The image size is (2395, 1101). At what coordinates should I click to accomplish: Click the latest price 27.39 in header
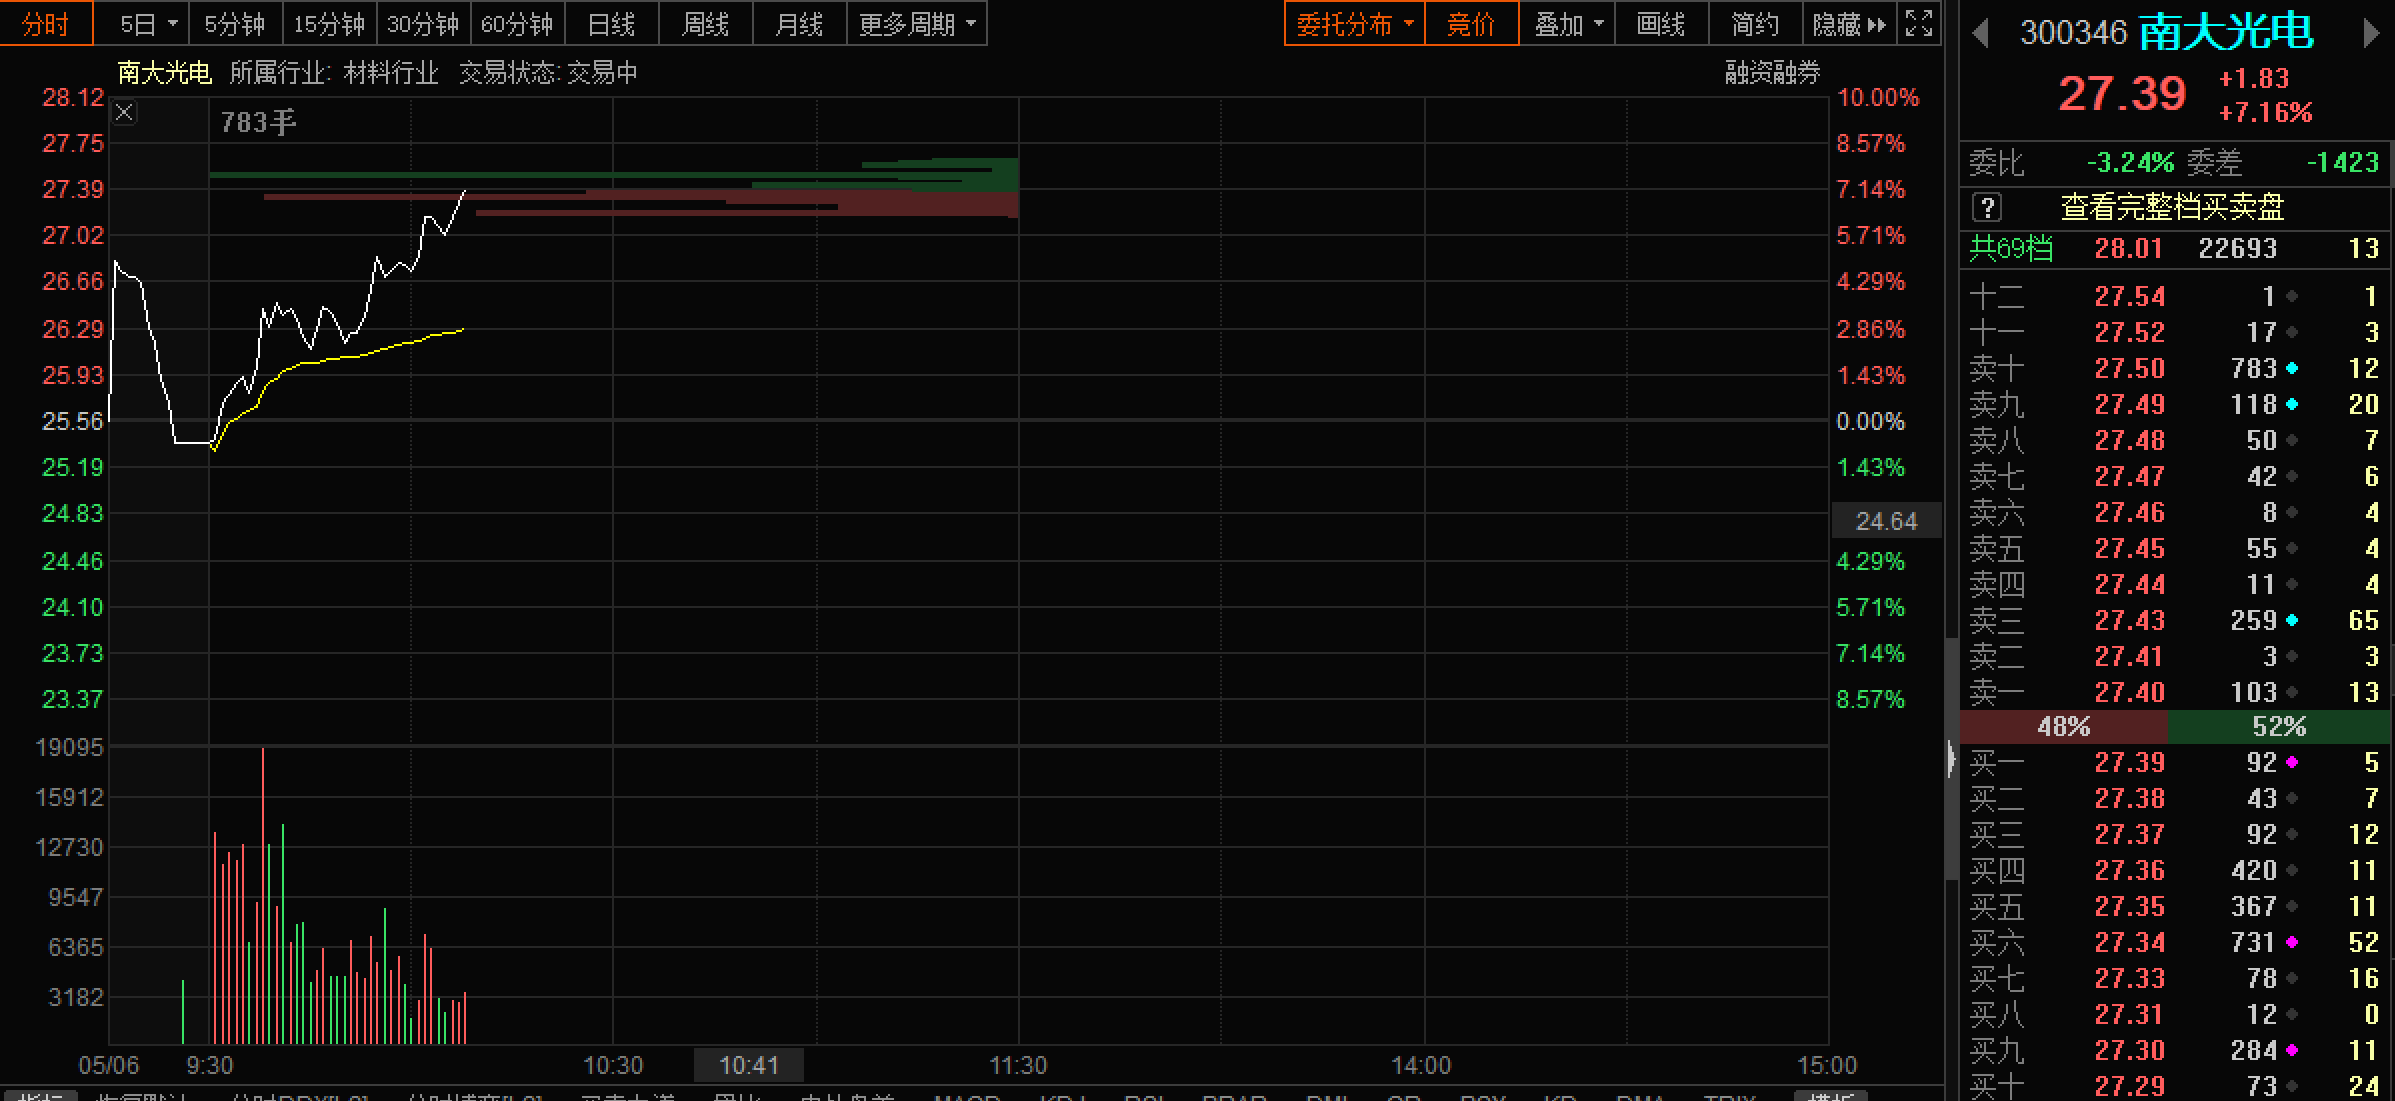(x=2122, y=95)
